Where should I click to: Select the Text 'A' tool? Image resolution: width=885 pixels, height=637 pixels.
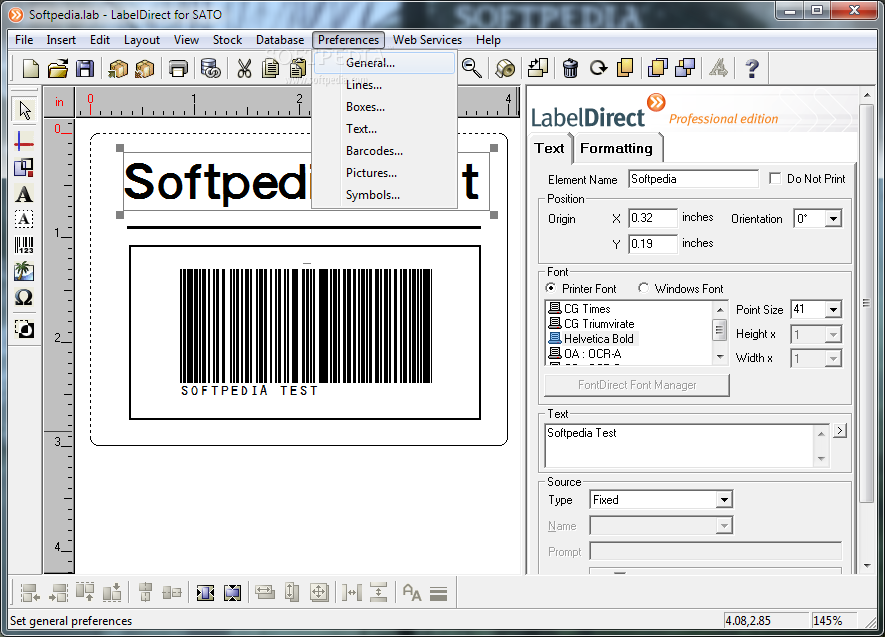click(24, 194)
